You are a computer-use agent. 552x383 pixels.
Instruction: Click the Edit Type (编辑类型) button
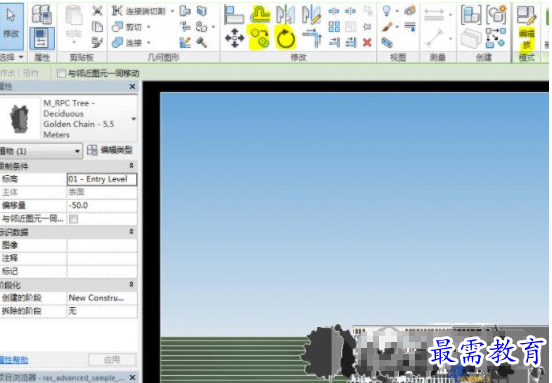pos(110,150)
